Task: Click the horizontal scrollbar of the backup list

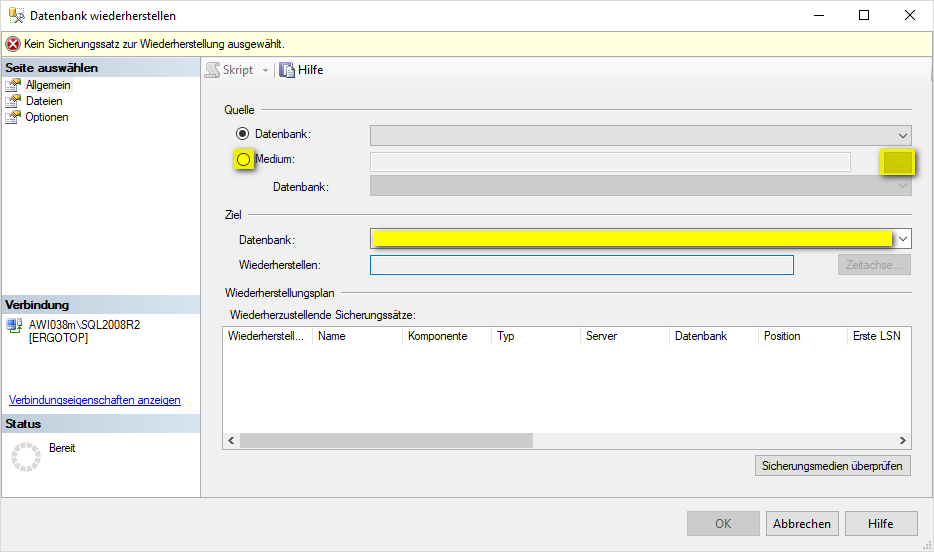Action: click(386, 441)
